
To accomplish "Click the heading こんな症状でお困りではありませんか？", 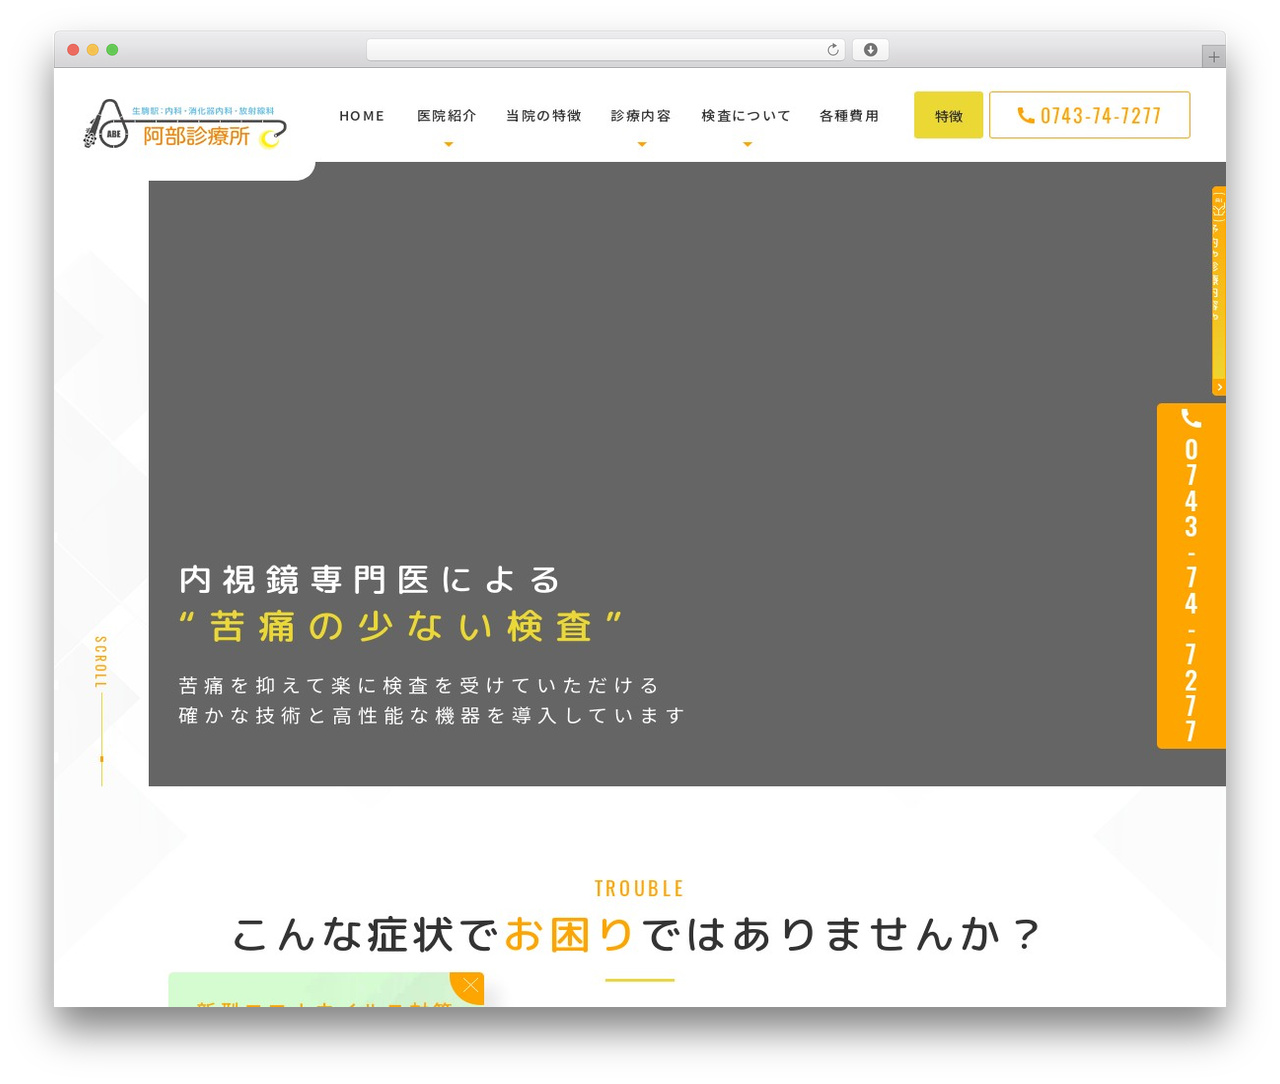I will (639, 935).
